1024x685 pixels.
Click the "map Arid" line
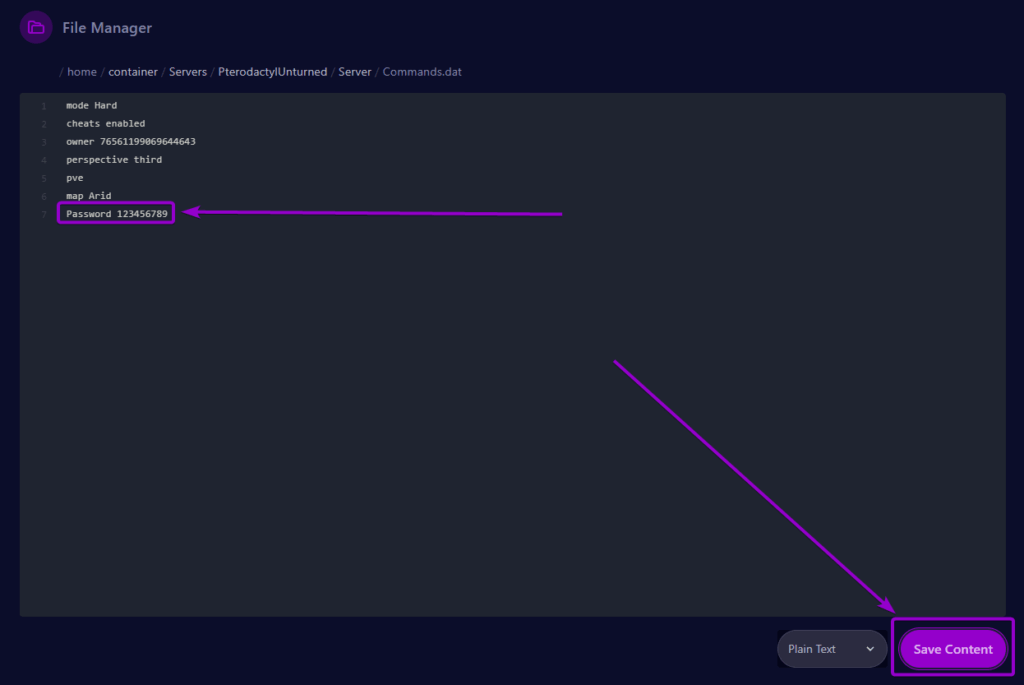point(89,196)
